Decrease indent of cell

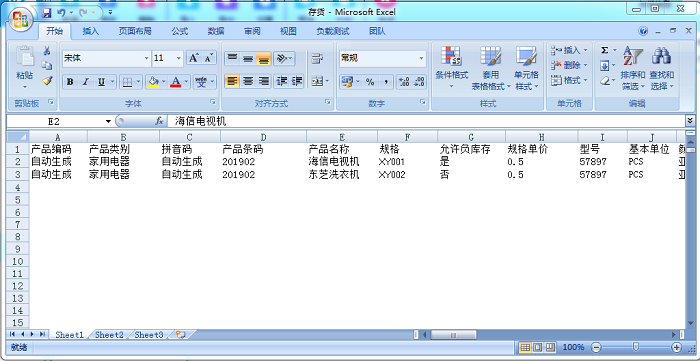click(281, 81)
